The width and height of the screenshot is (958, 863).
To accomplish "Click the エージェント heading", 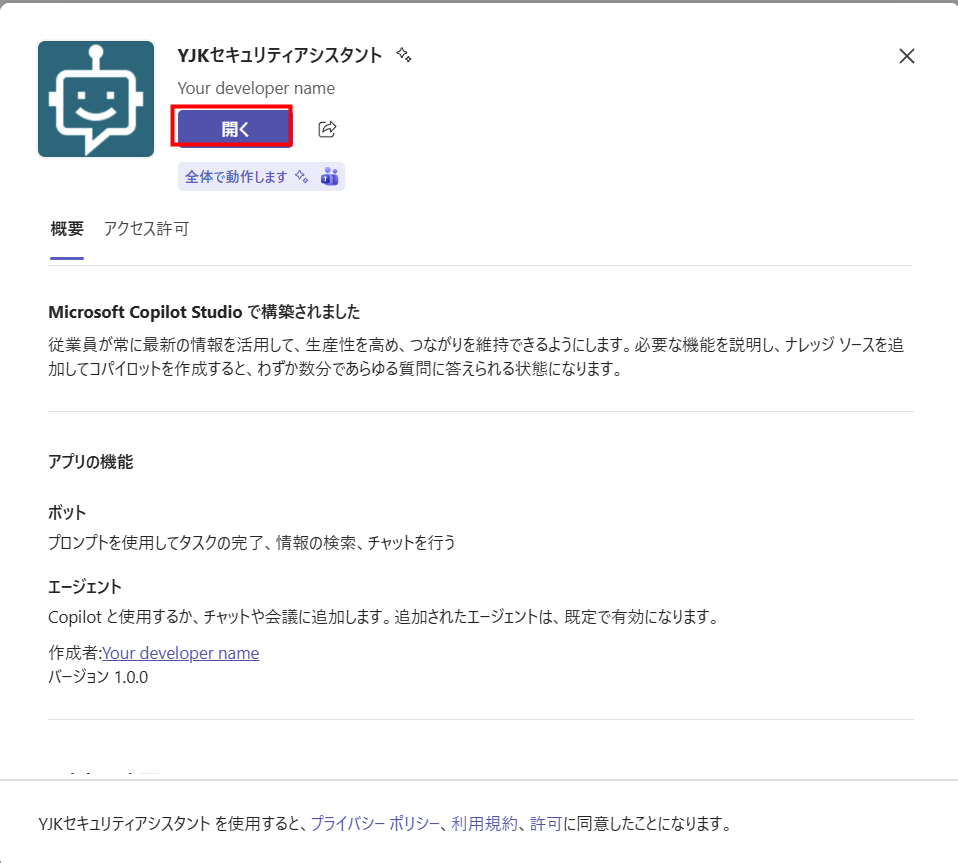I will click(85, 587).
